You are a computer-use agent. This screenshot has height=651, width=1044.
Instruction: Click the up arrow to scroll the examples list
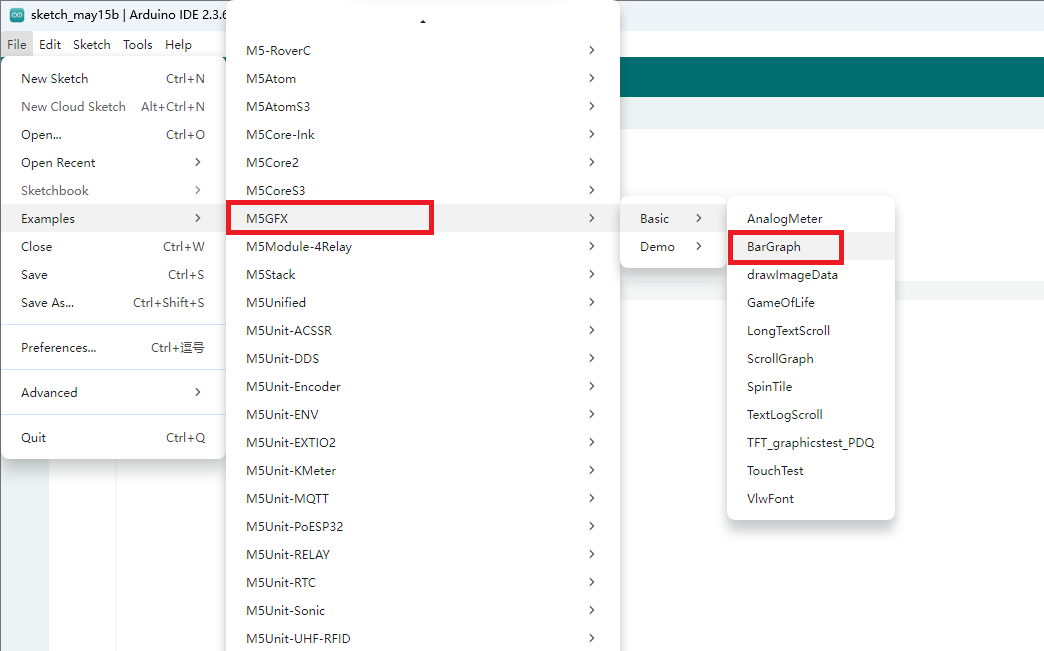pos(423,22)
